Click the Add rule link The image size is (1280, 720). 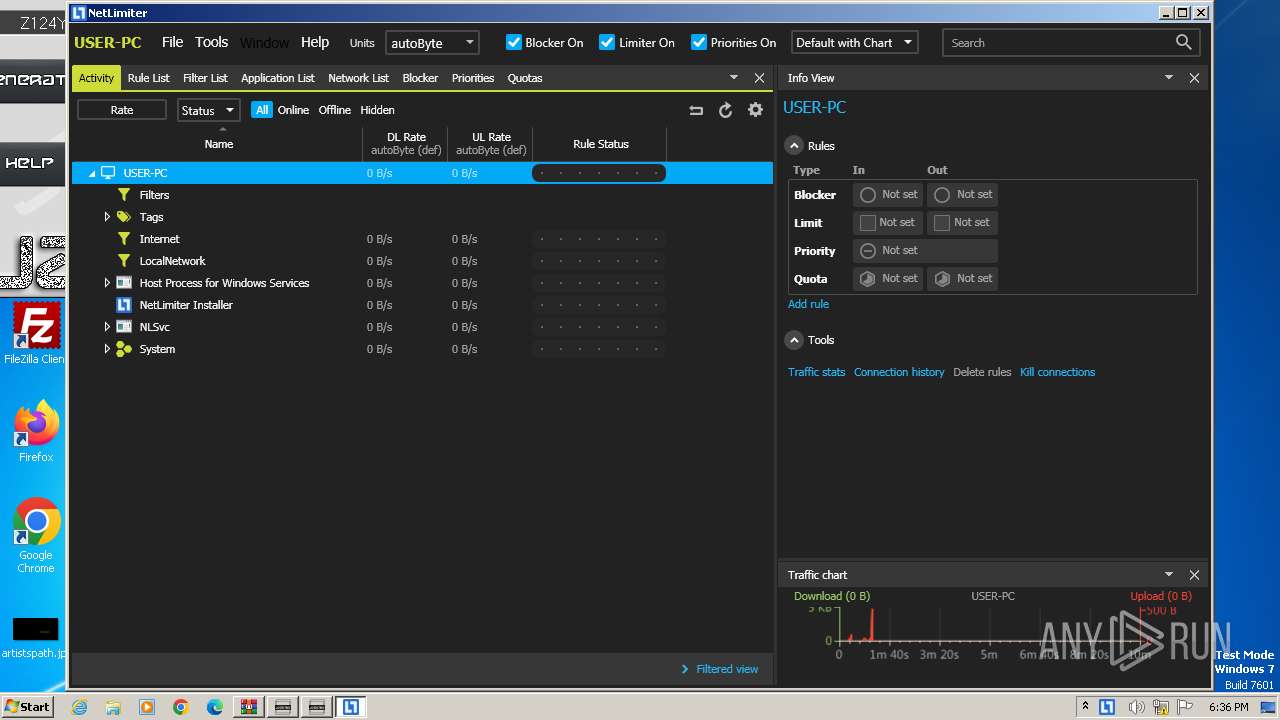pyautogui.click(x=808, y=304)
